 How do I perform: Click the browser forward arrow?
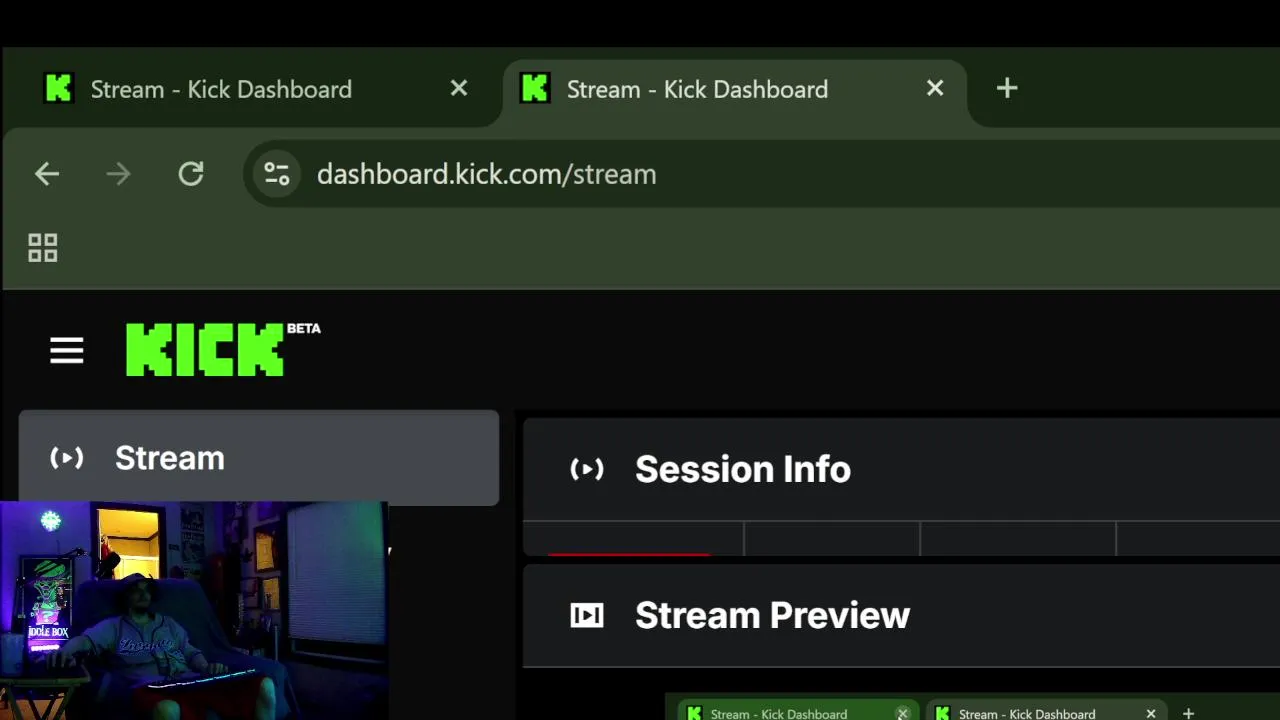click(119, 174)
